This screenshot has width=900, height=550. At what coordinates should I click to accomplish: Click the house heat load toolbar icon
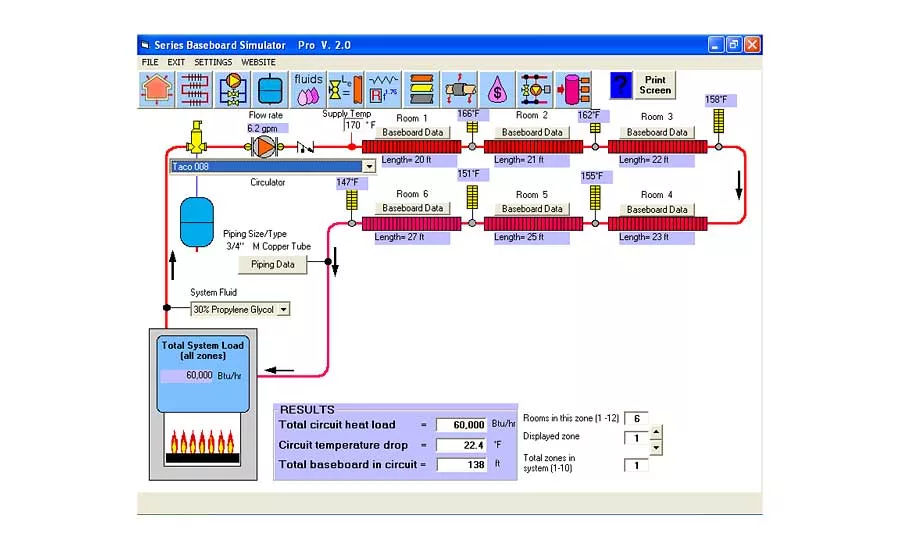click(156, 89)
